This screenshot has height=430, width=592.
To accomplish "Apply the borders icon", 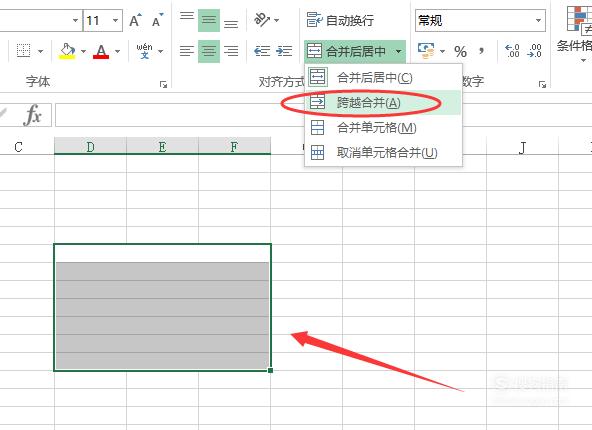I will click(24, 51).
